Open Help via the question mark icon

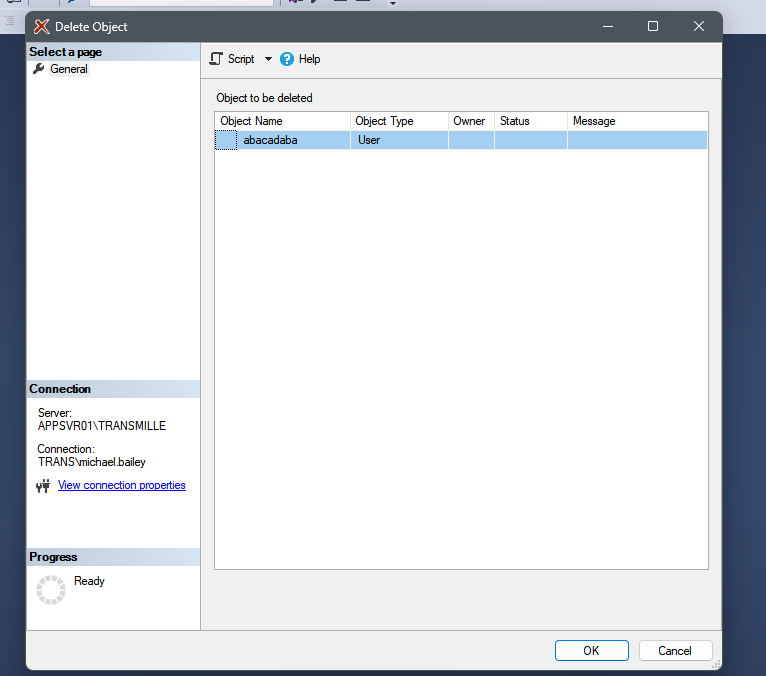(x=287, y=59)
